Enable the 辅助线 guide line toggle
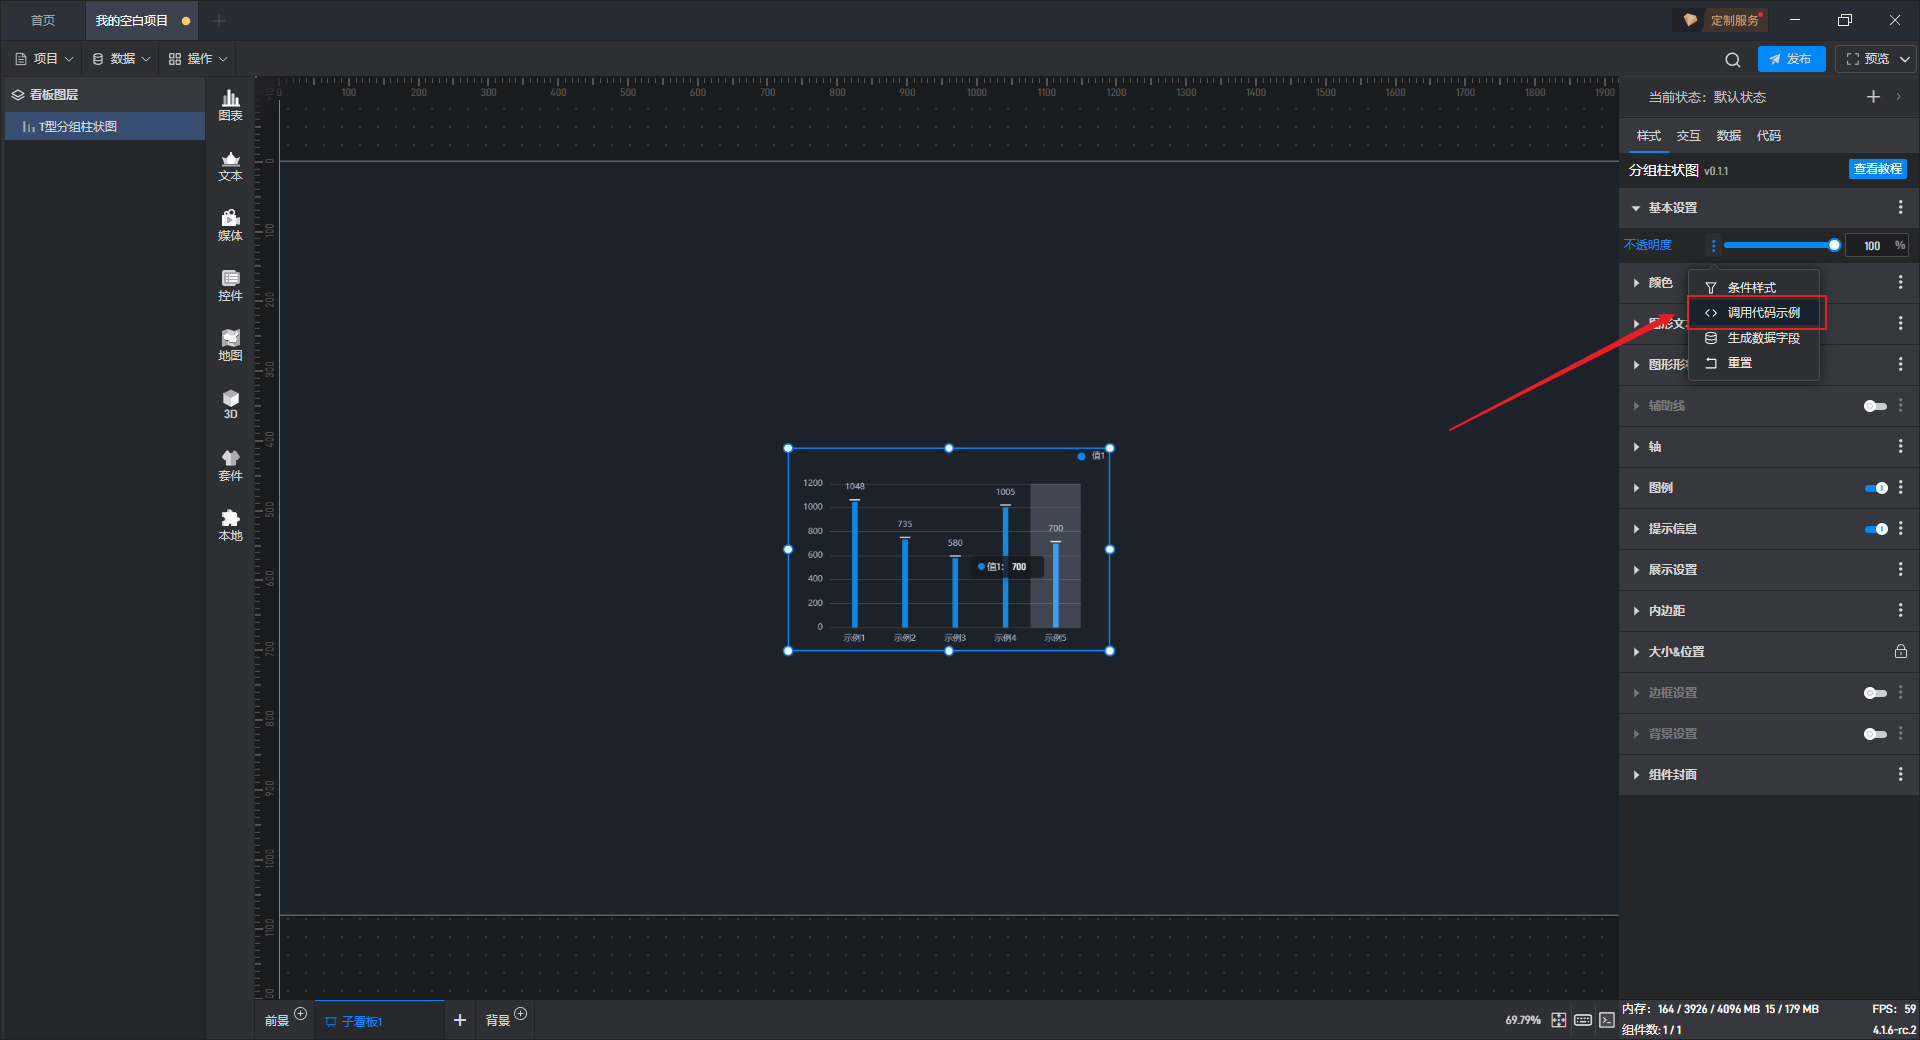Viewport: 1920px width, 1040px height. (x=1875, y=406)
